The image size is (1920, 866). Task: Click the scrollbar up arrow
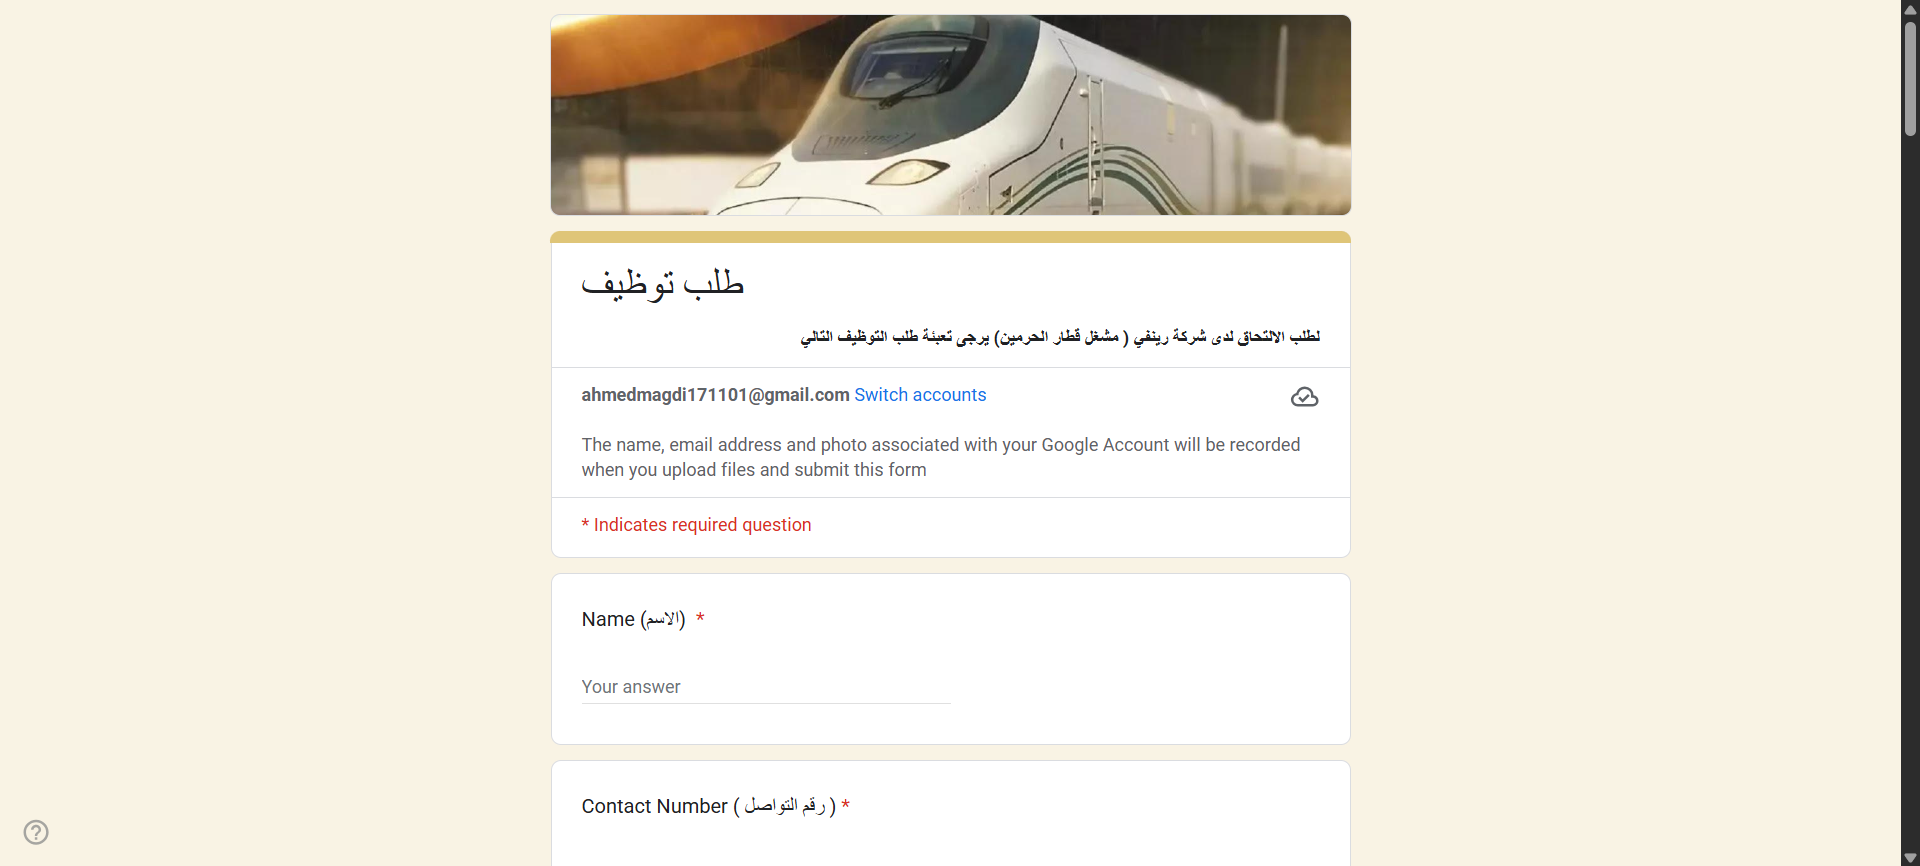click(1910, 9)
